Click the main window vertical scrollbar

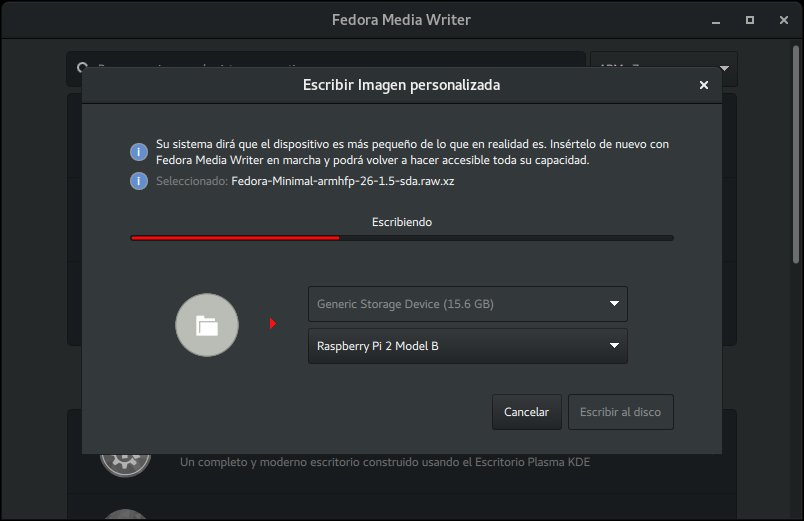796,155
